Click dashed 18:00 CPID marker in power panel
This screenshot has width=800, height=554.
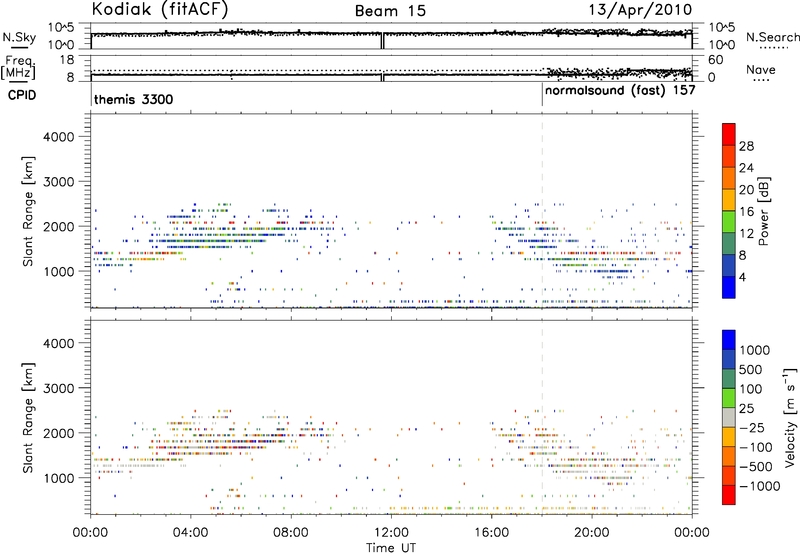click(x=542, y=211)
